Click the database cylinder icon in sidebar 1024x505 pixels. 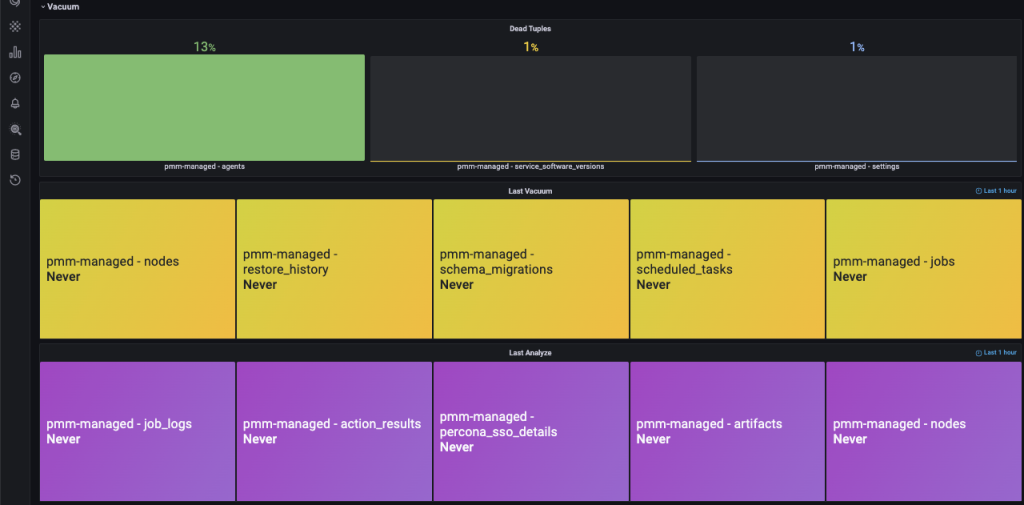click(15, 155)
